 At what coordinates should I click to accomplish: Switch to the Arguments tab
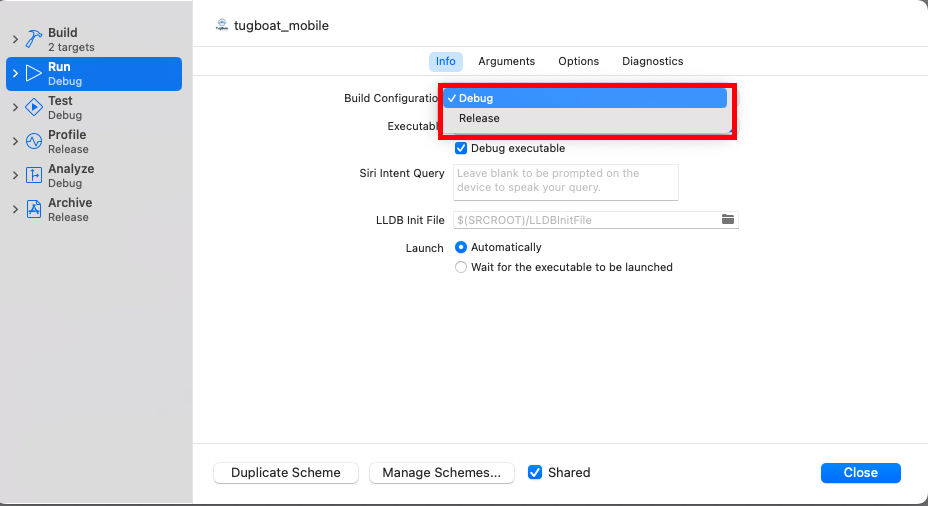pos(507,61)
